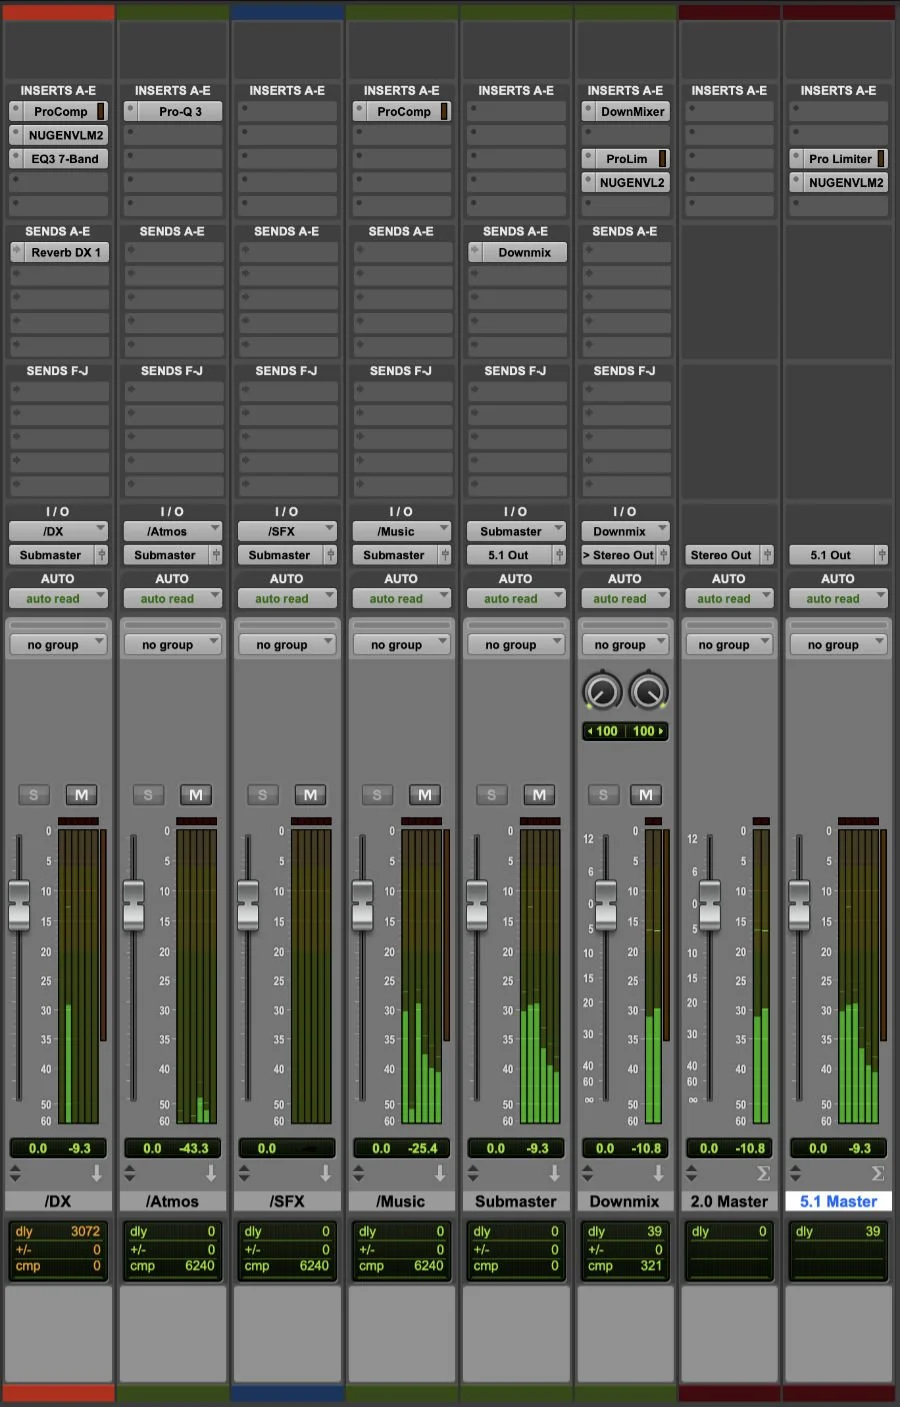Open the DownMixer insert on the Downmix track
This screenshot has width=900, height=1407.
[625, 111]
